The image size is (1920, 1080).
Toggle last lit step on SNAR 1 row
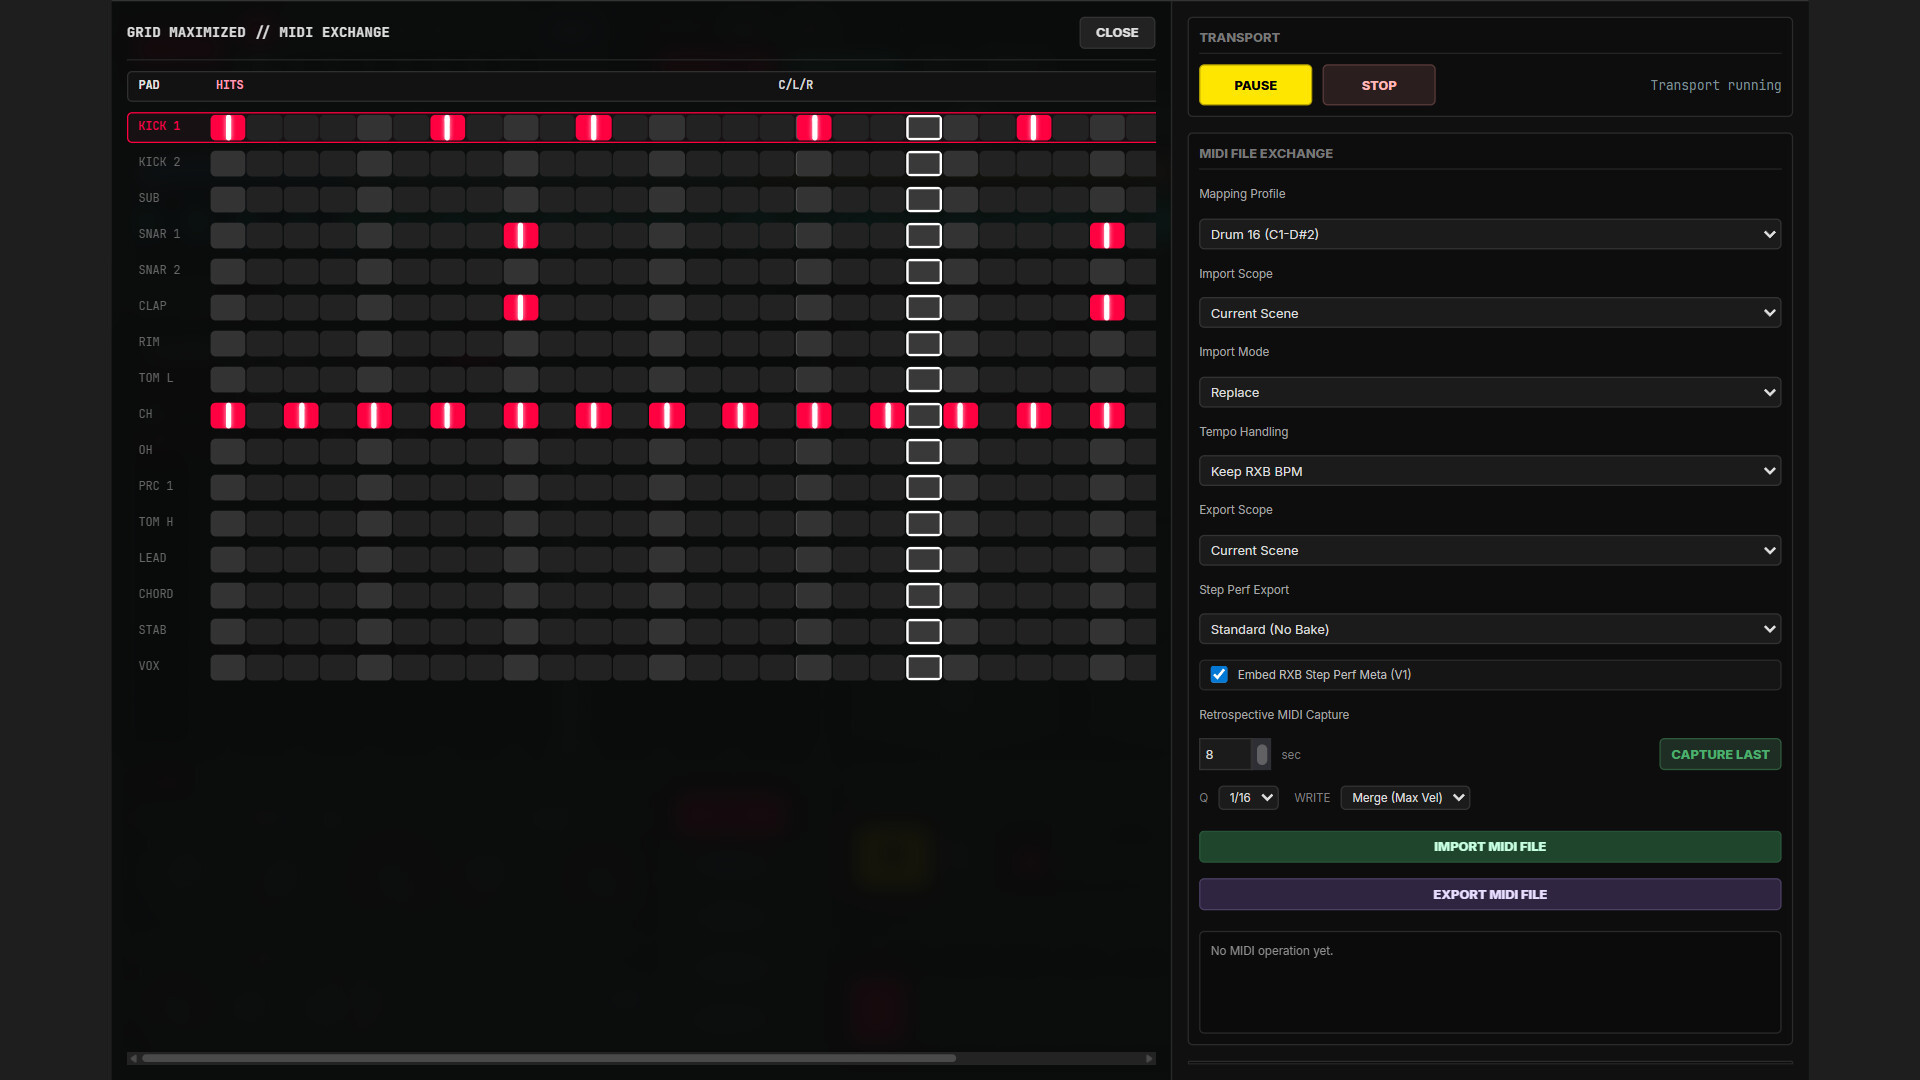tap(1106, 235)
